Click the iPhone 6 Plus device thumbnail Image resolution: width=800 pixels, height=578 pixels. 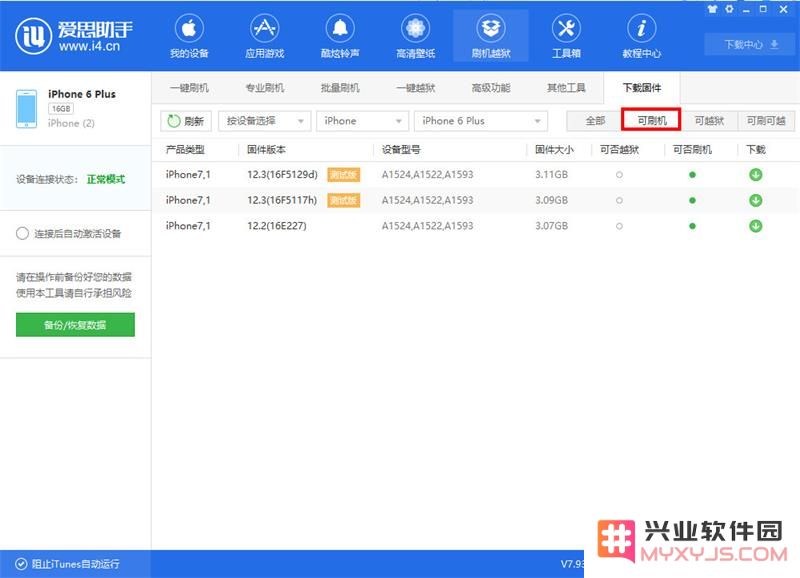tap(27, 109)
